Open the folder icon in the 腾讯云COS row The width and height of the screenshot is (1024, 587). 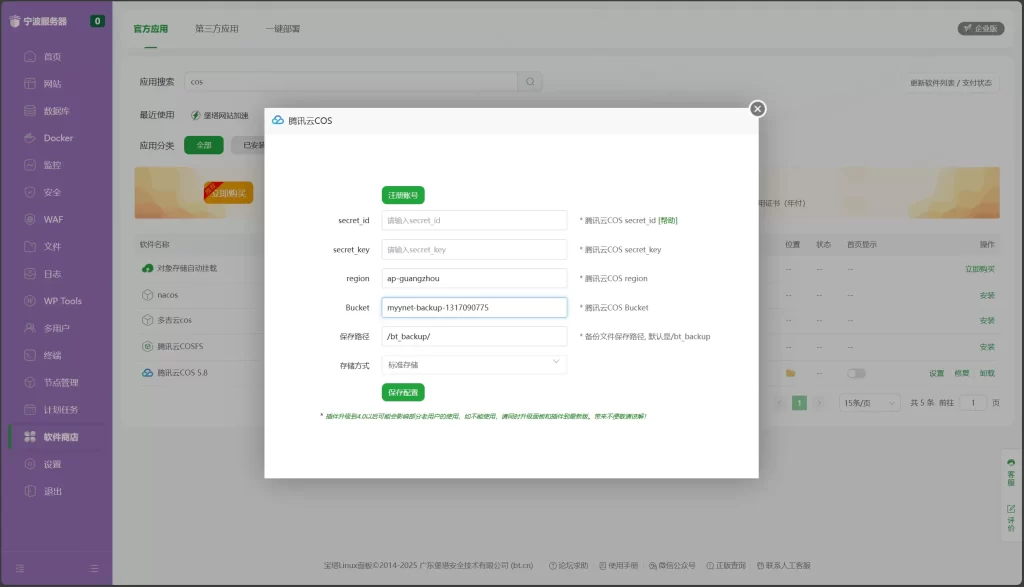tap(790, 373)
